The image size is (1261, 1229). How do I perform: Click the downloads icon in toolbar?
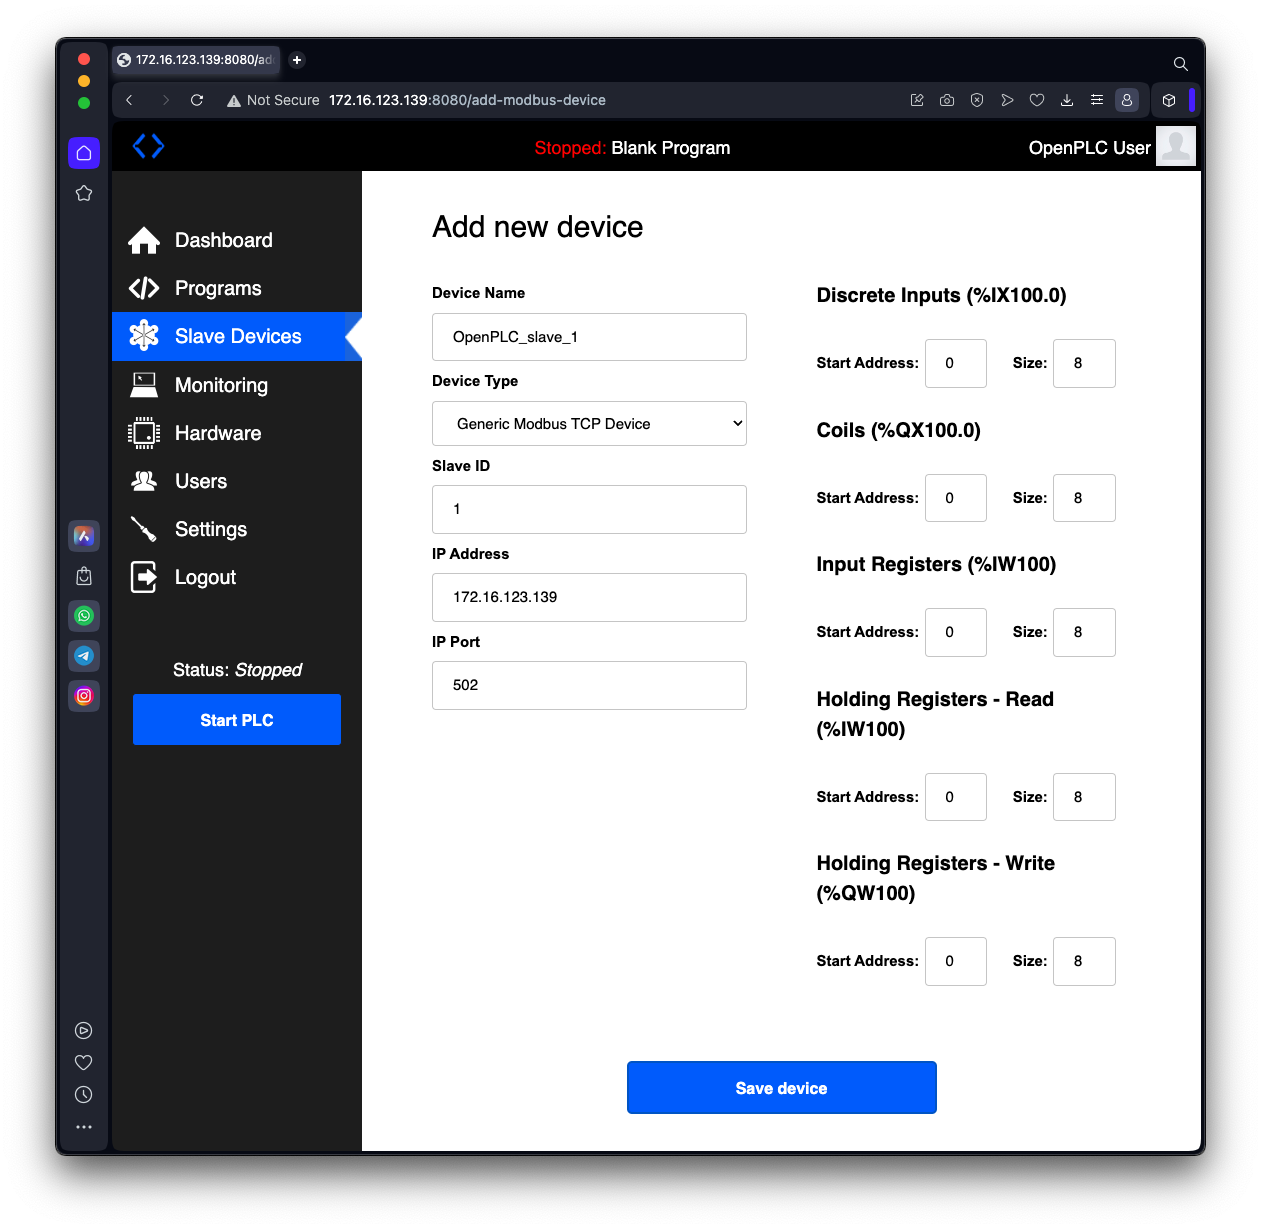click(x=1067, y=100)
